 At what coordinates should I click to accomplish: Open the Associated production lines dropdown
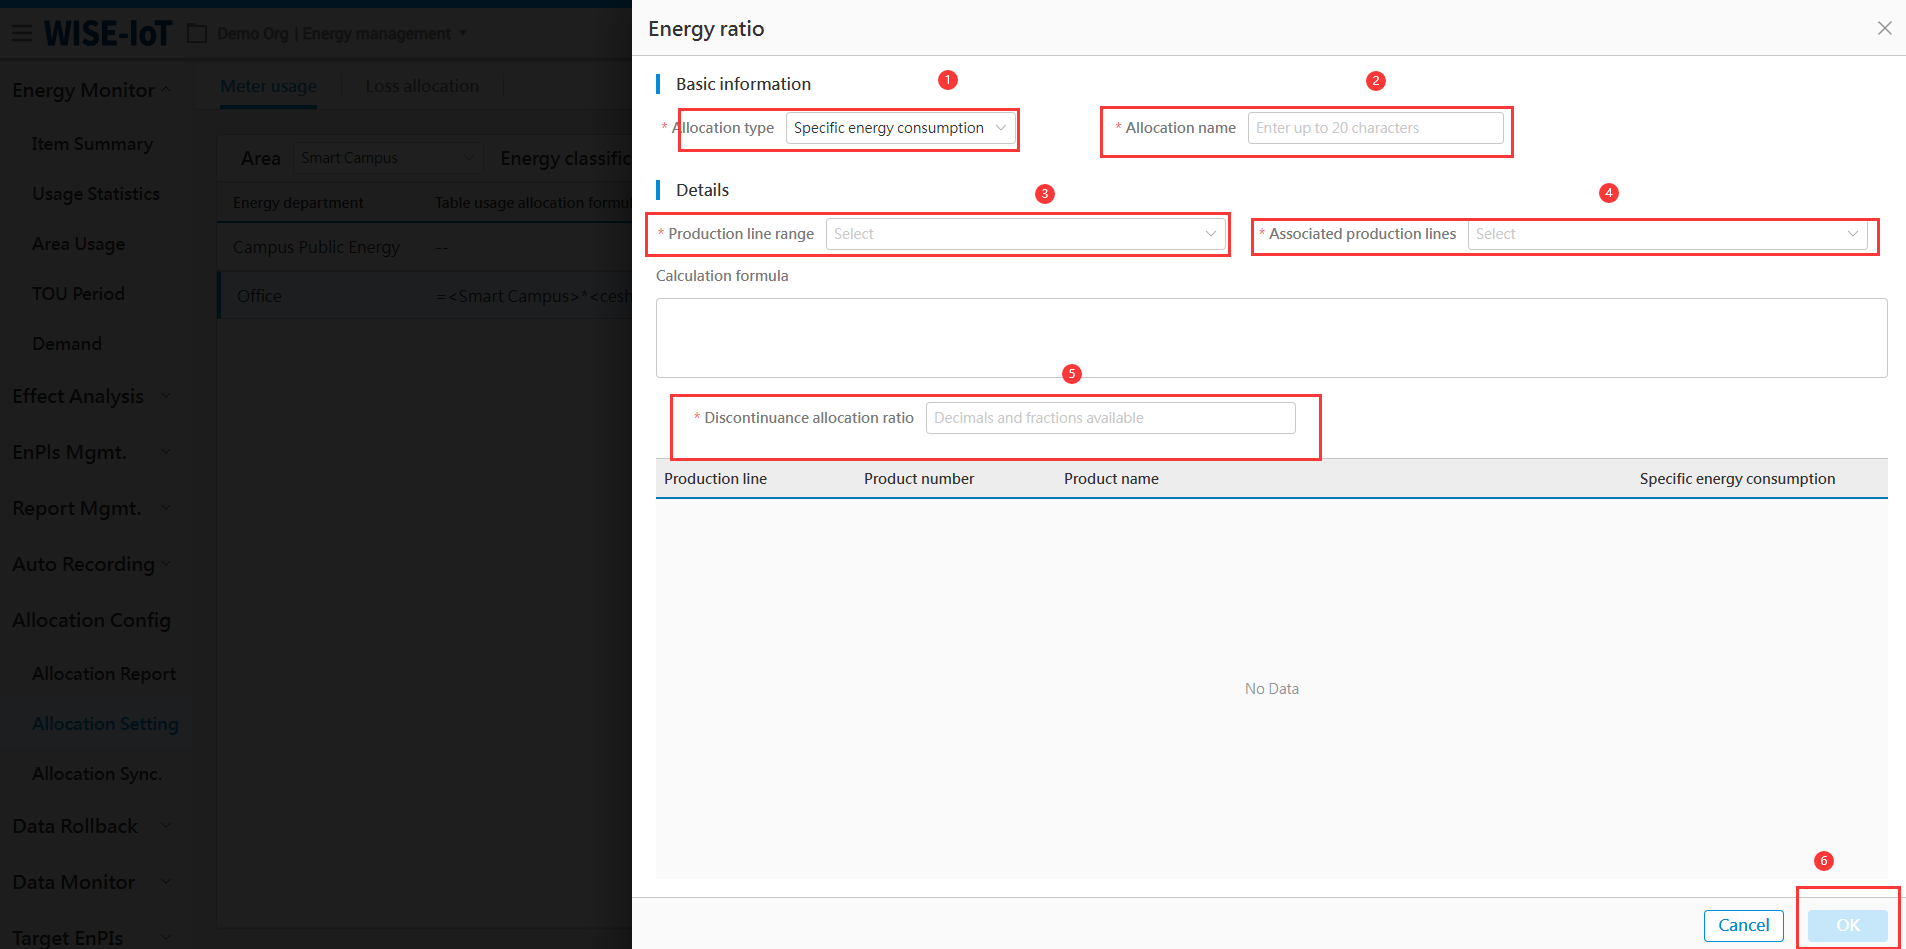pyautogui.click(x=1666, y=234)
